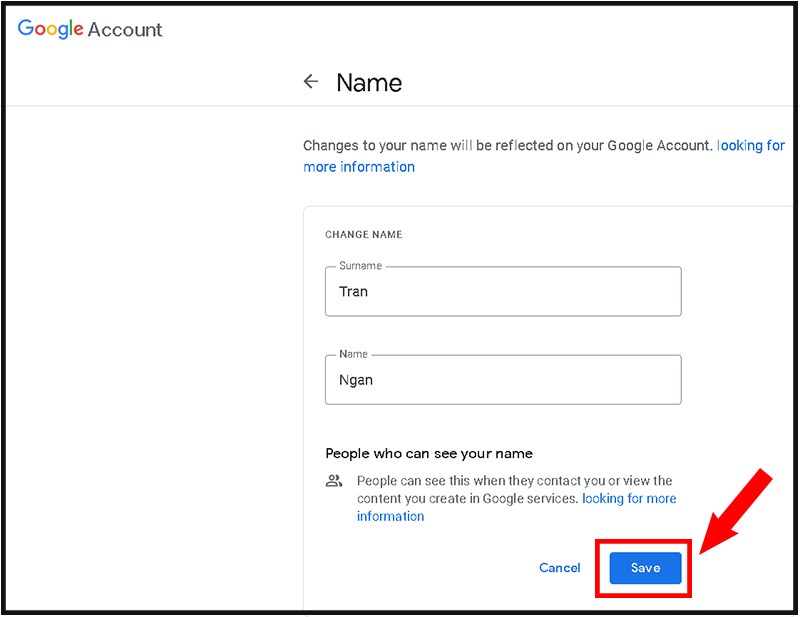Viewport: 800px width, 617px height.
Task: Click the Name field label above Ngan
Action: coord(353,353)
